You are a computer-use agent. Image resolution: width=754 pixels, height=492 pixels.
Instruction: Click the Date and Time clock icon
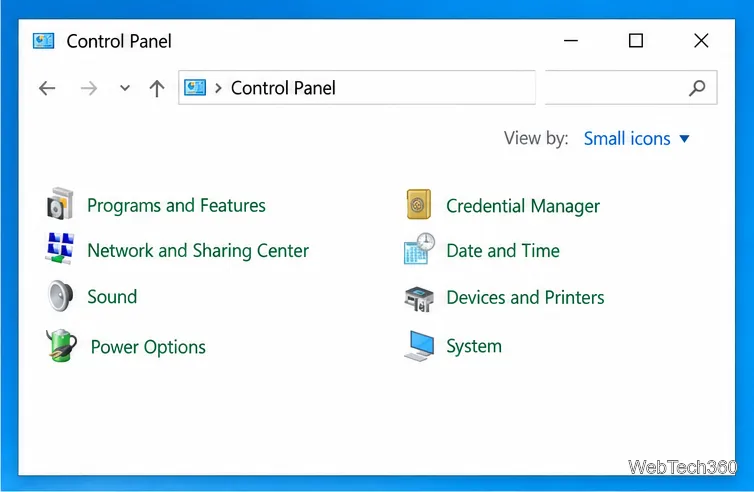pos(419,249)
